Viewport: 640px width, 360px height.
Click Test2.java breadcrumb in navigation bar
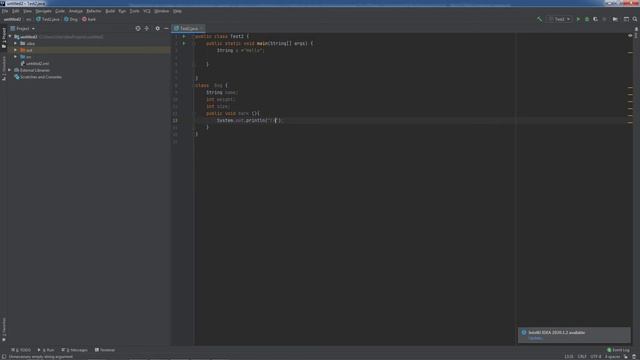coord(48,19)
